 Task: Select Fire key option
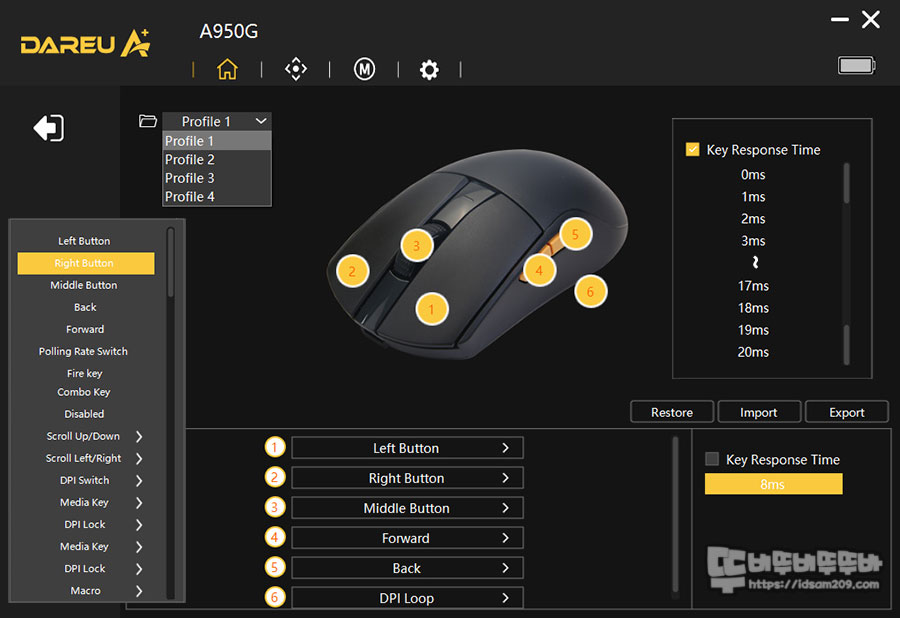click(x=84, y=374)
